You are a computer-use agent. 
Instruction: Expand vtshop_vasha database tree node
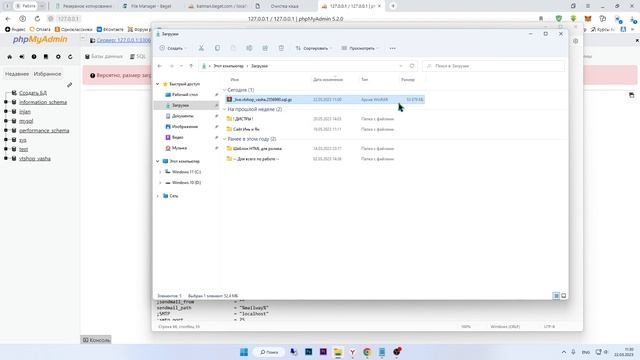6,158
